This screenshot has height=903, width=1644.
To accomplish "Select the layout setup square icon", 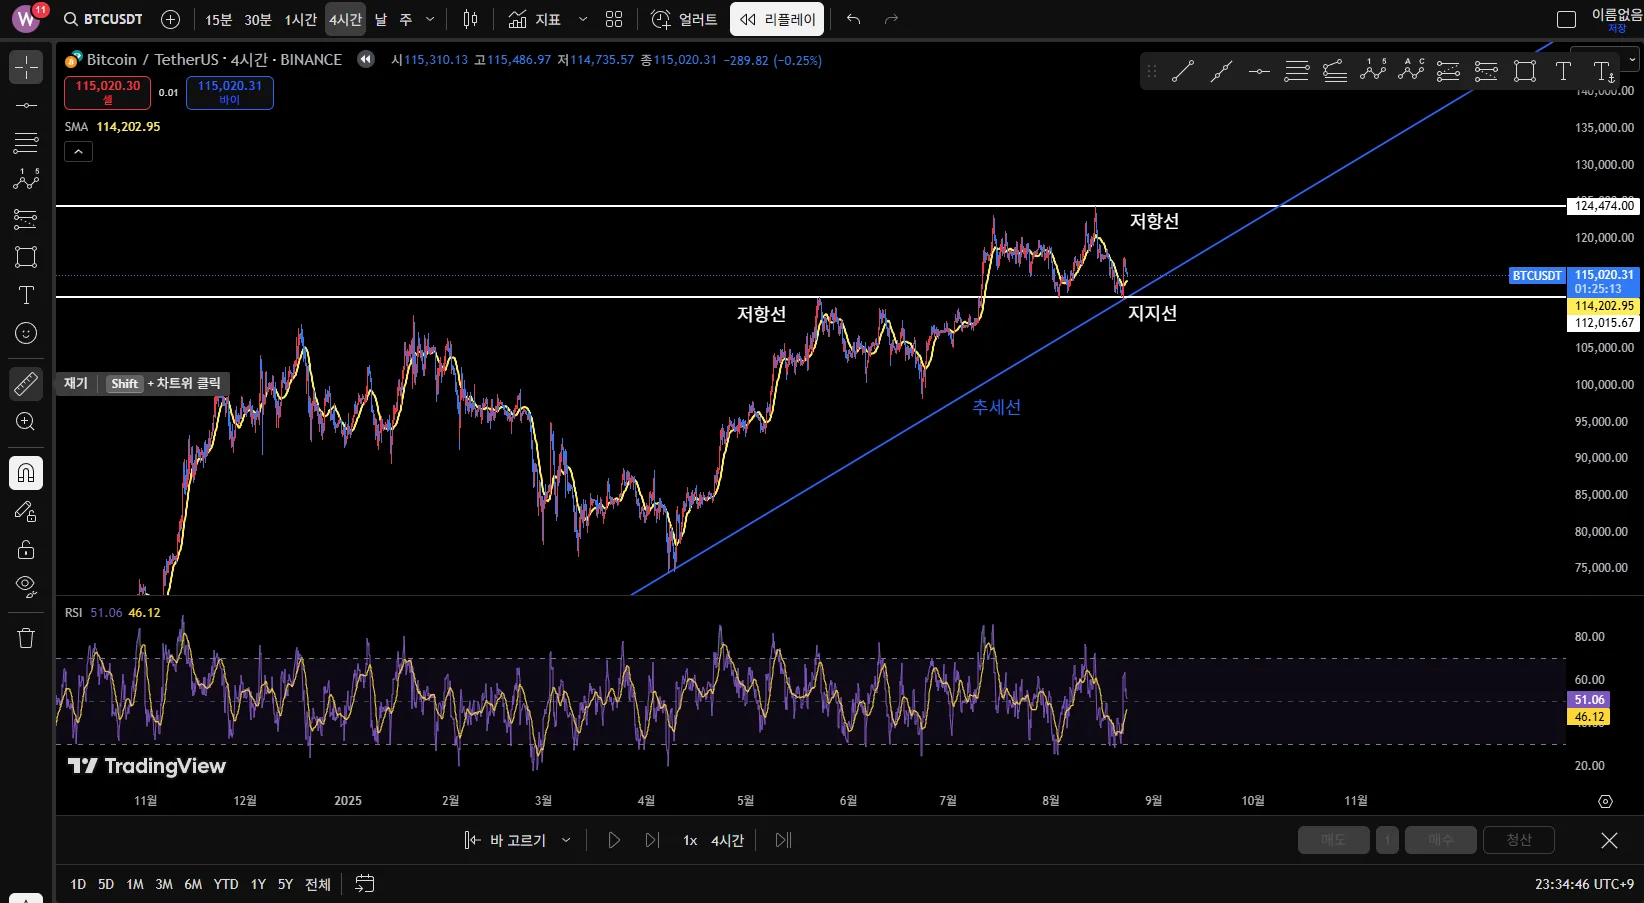I will click(1567, 19).
